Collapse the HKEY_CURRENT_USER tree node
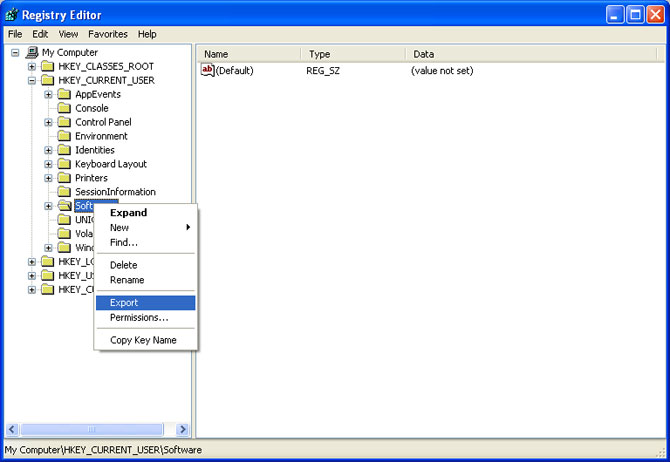Viewport: 670px width, 462px height. coord(32,80)
